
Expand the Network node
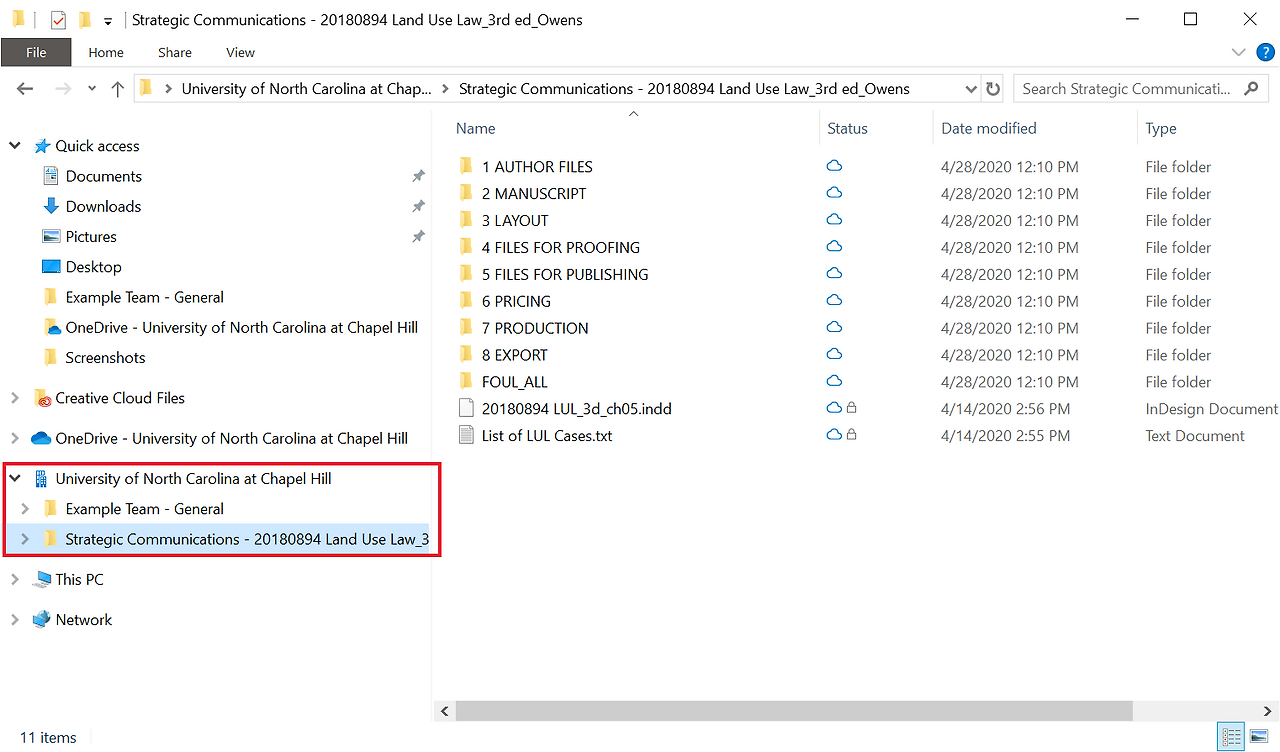pyautogui.click(x=15, y=620)
